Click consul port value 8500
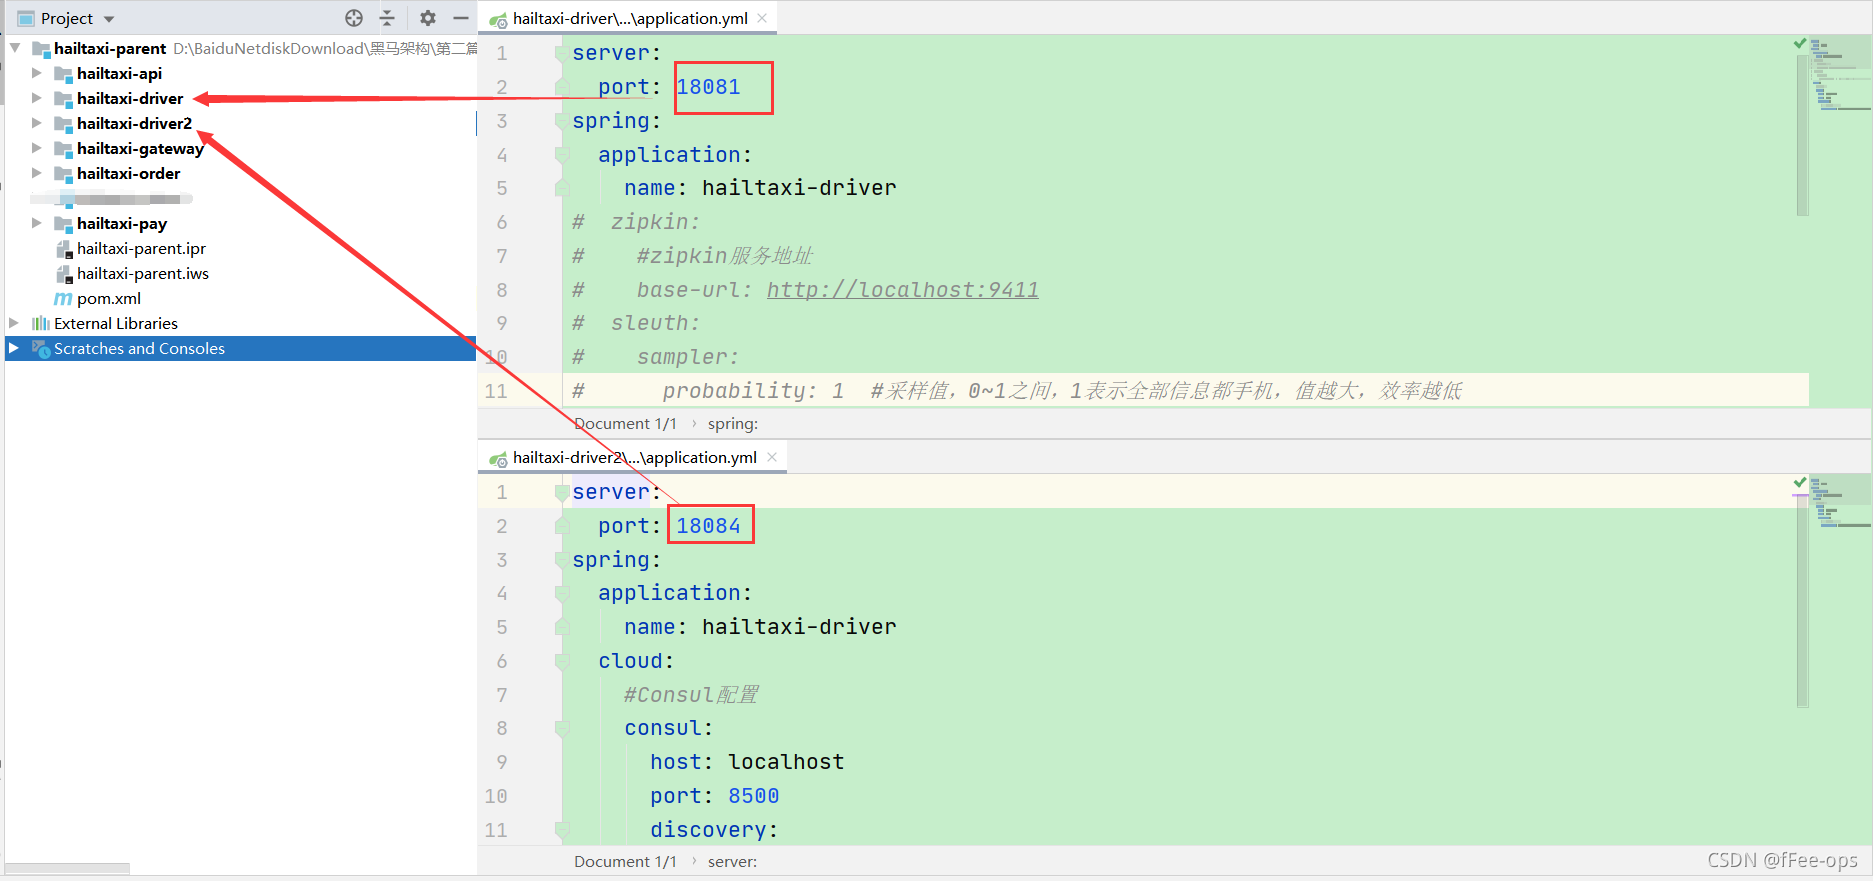Image resolution: width=1873 pixels, height=881 pixels. click(x=753, y=796)
